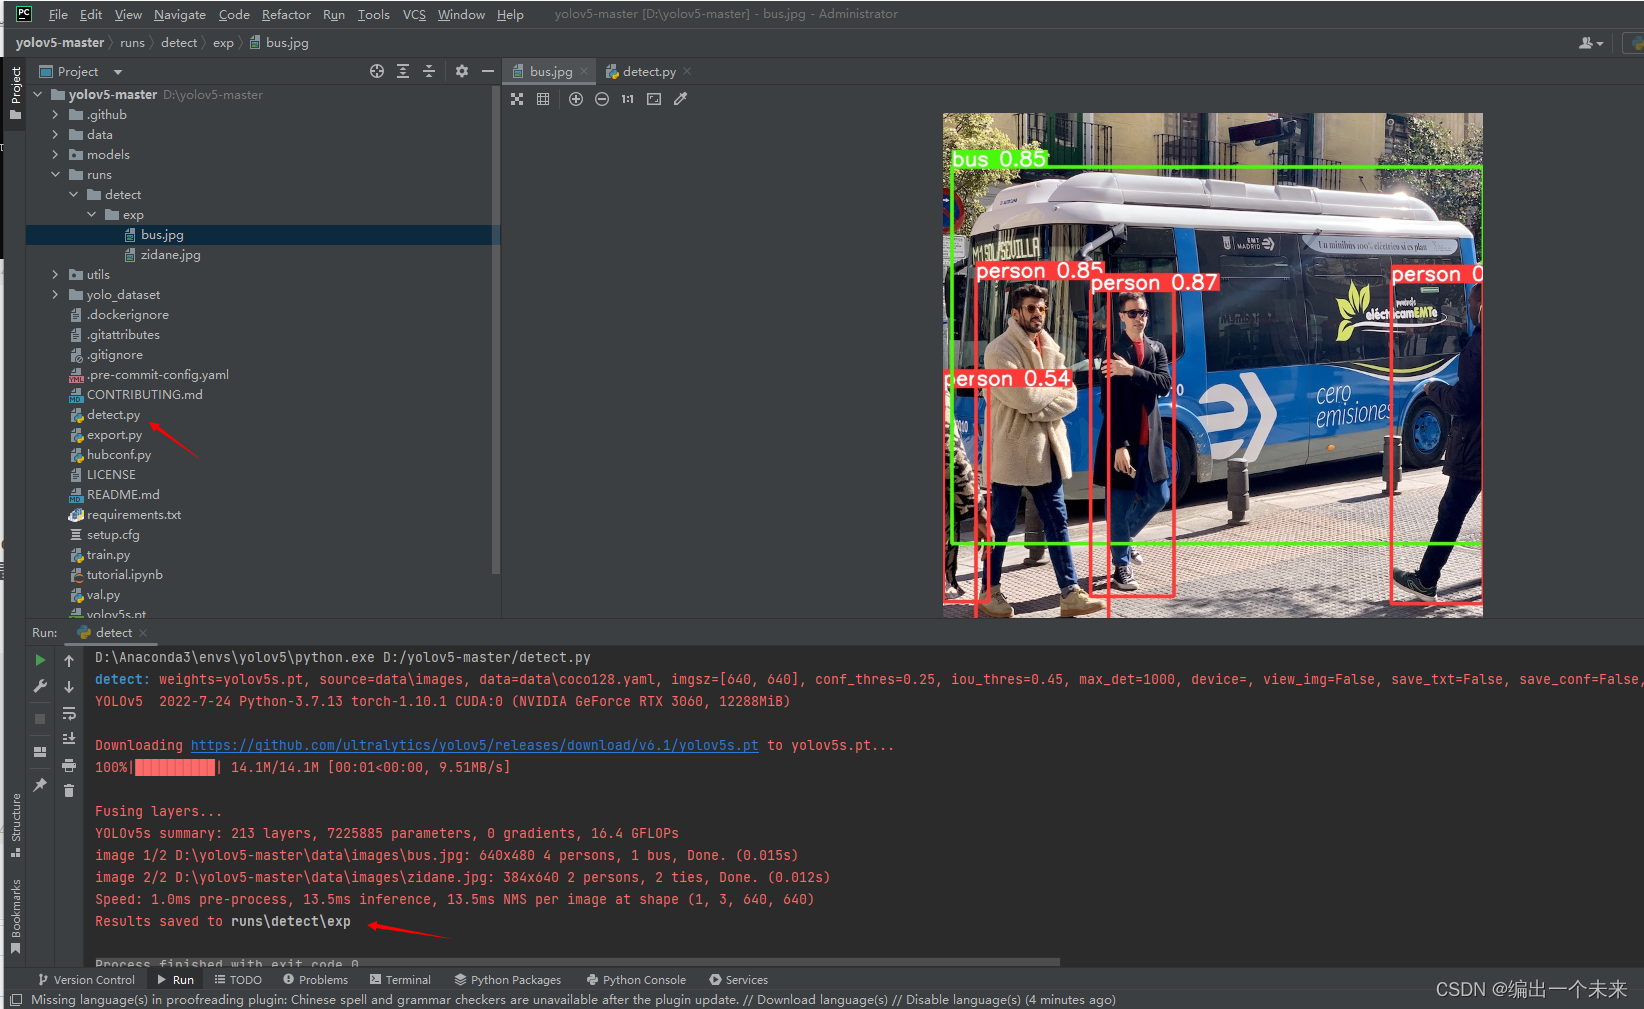This screenshot has width=1644, height=1009.
Task: Open the File menu
Action: (58, 14)
